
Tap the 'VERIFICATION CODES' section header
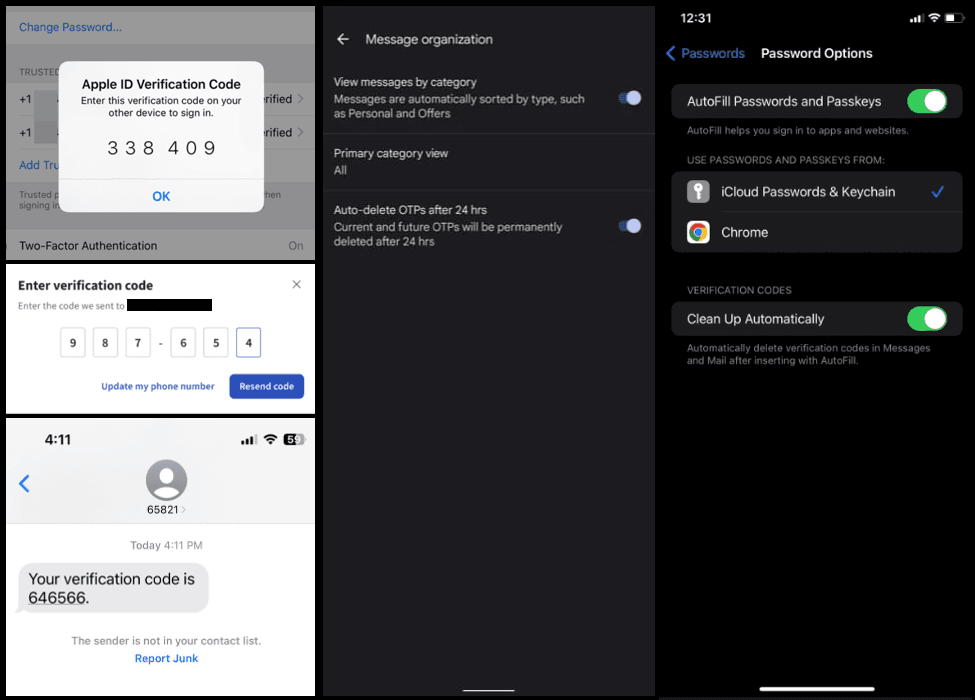[x=739, y=290]
